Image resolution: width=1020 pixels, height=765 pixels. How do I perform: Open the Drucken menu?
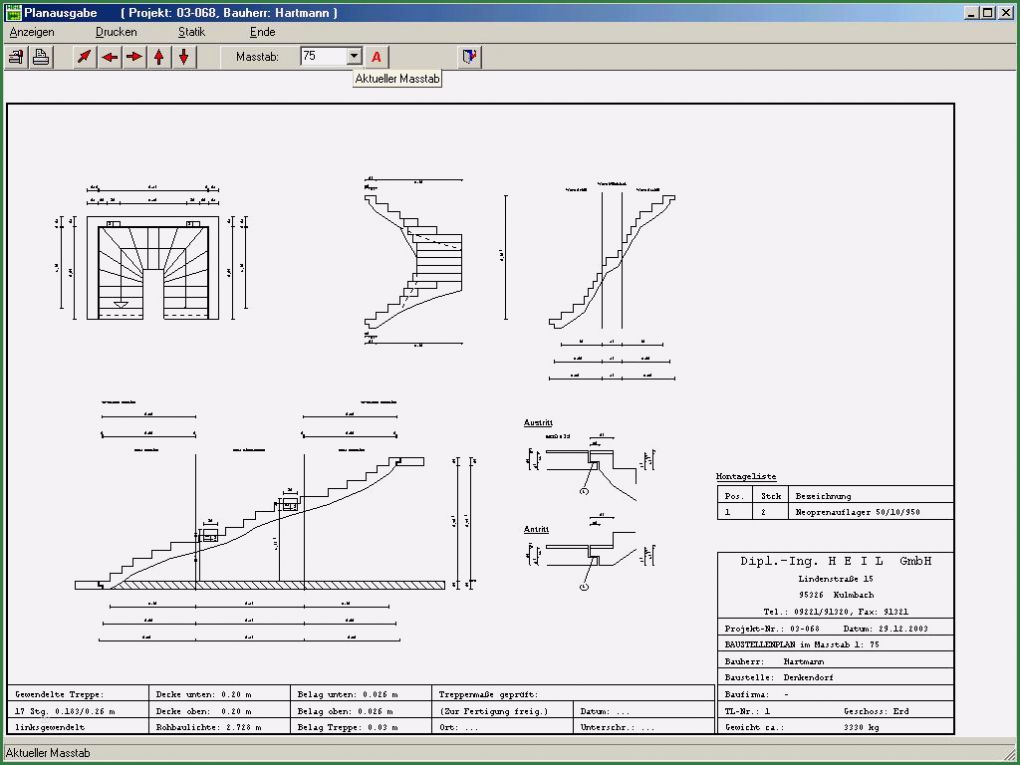coord(115,31)
